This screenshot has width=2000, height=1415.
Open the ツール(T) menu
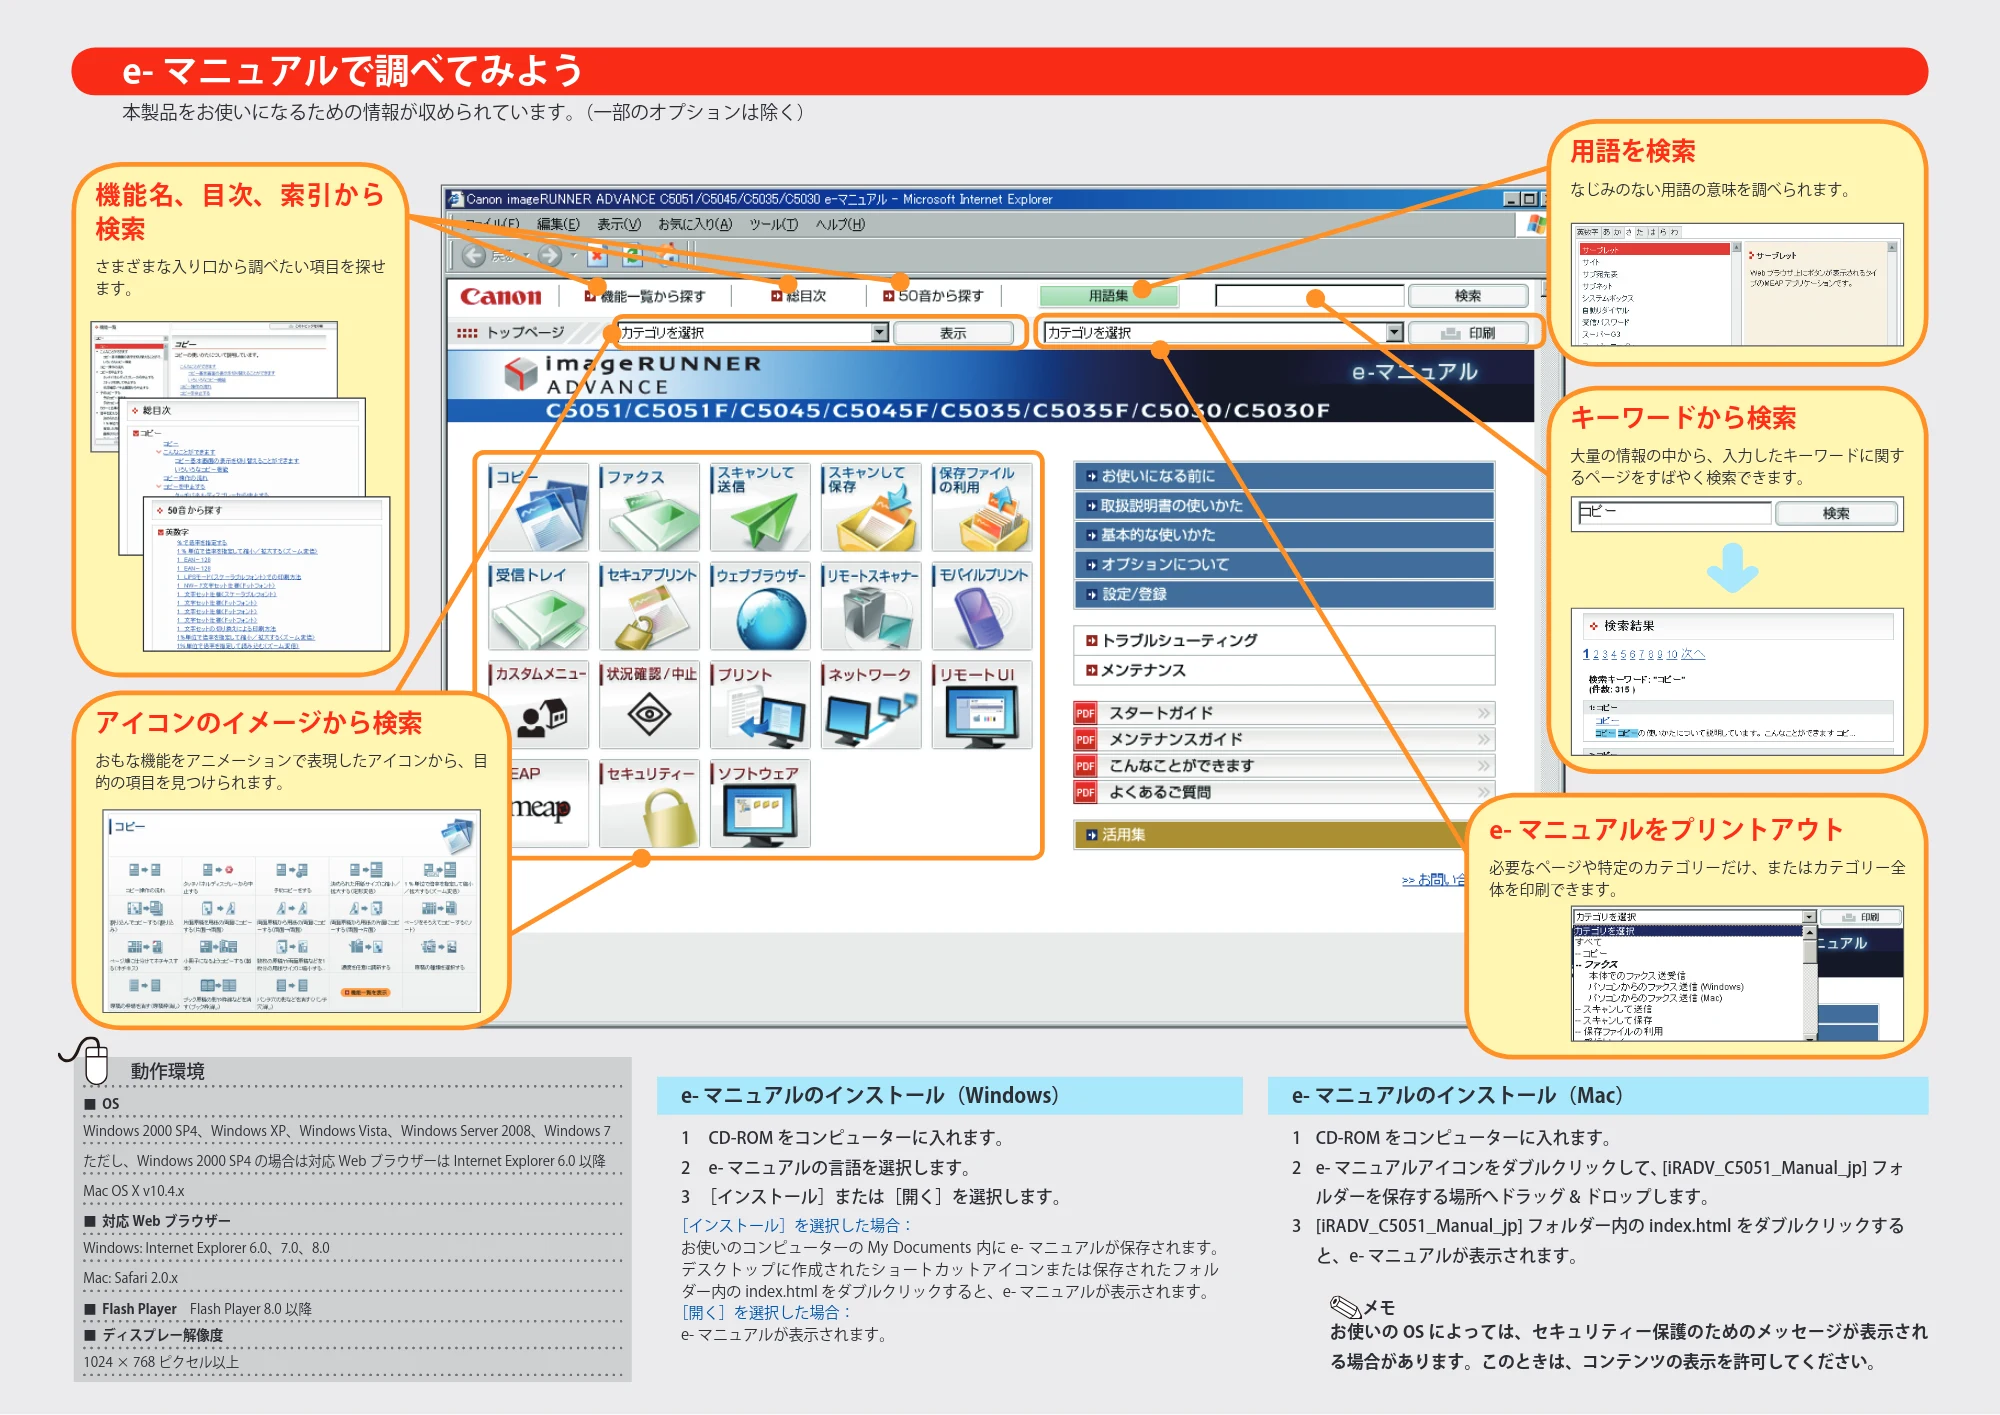click(774, 224)
